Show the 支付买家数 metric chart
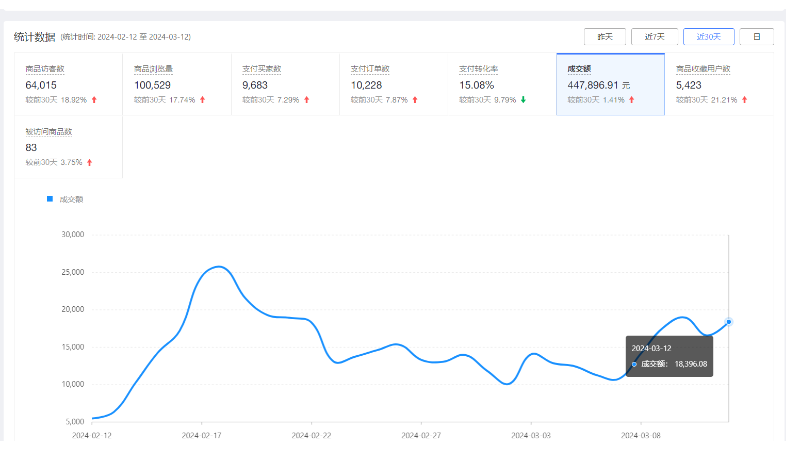This screenshot has width=786, height=450. 285,84
